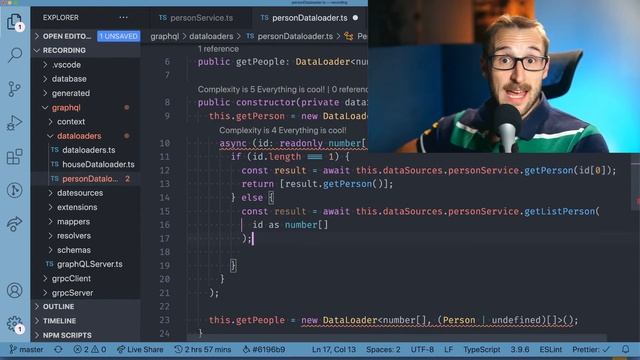
Task: Expand the grpcClient folder
Action: coord(86,278)
